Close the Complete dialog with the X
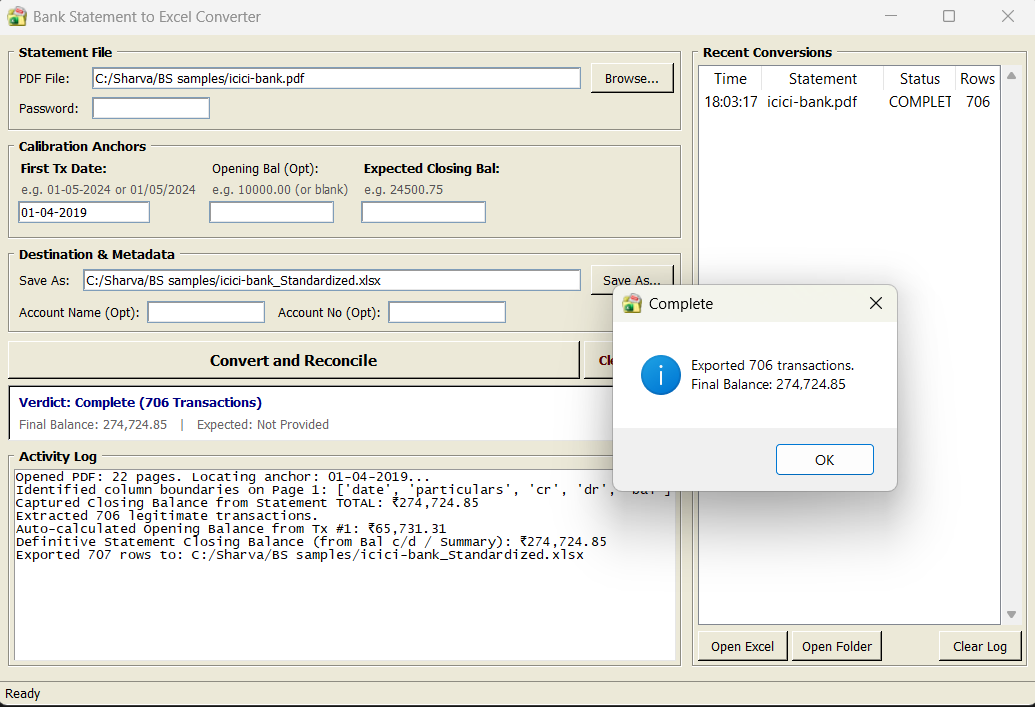The image size is (1035, 707). click(875, 303)
